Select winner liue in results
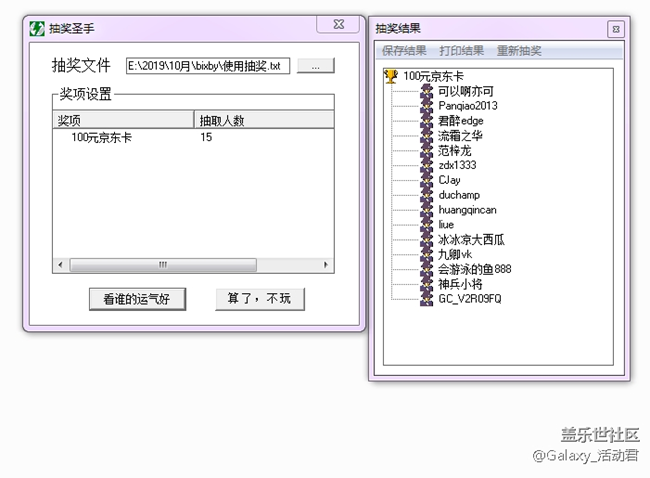 point(446,224)
